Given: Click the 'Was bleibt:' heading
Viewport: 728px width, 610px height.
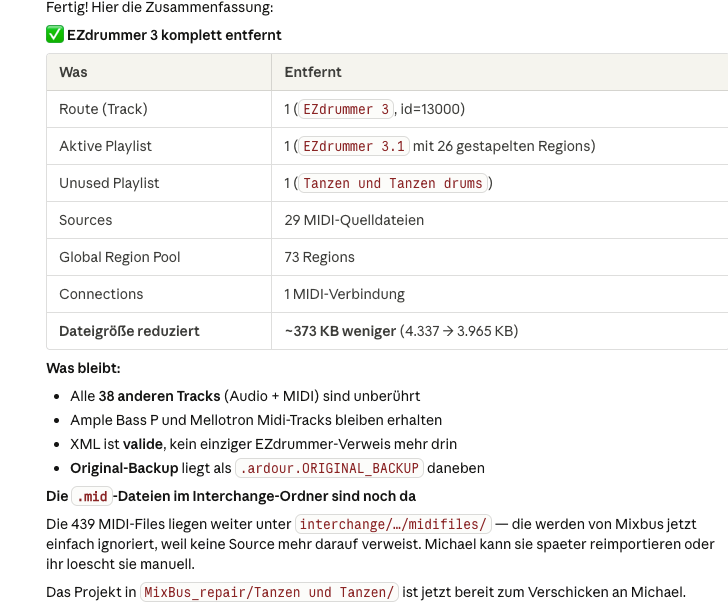Looking at the screenshot, I should pyautogui.click(x=83, y=368).
